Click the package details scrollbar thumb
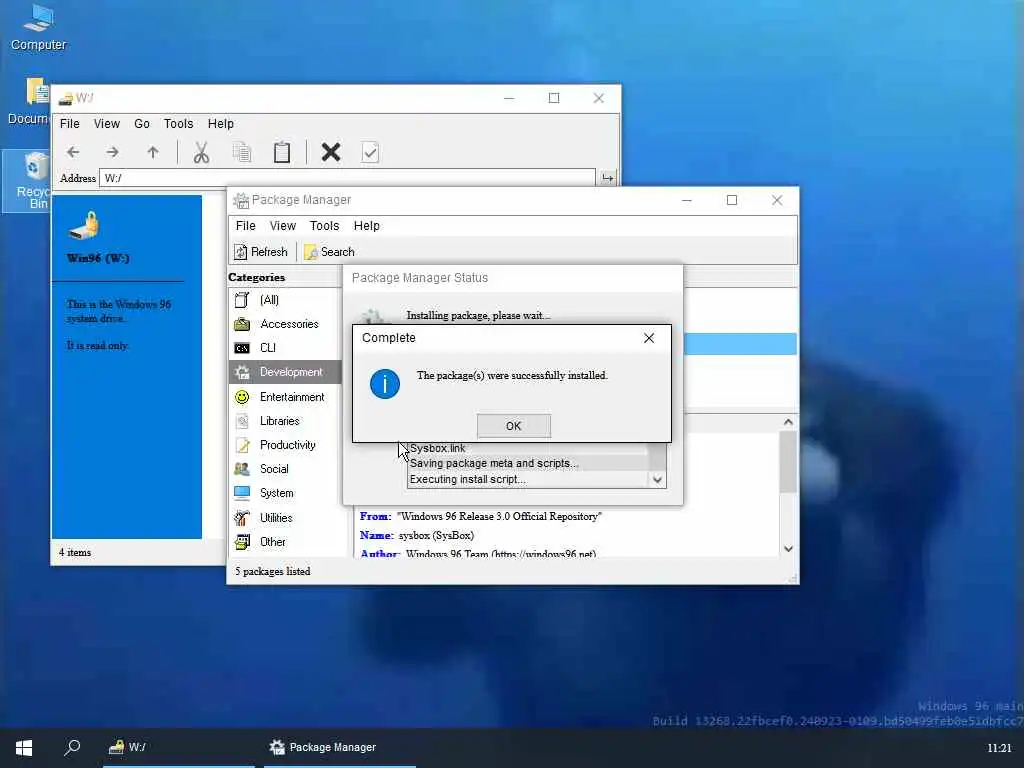The width and height of the screenshot is (1024, 768). click(x=788, y=462)
